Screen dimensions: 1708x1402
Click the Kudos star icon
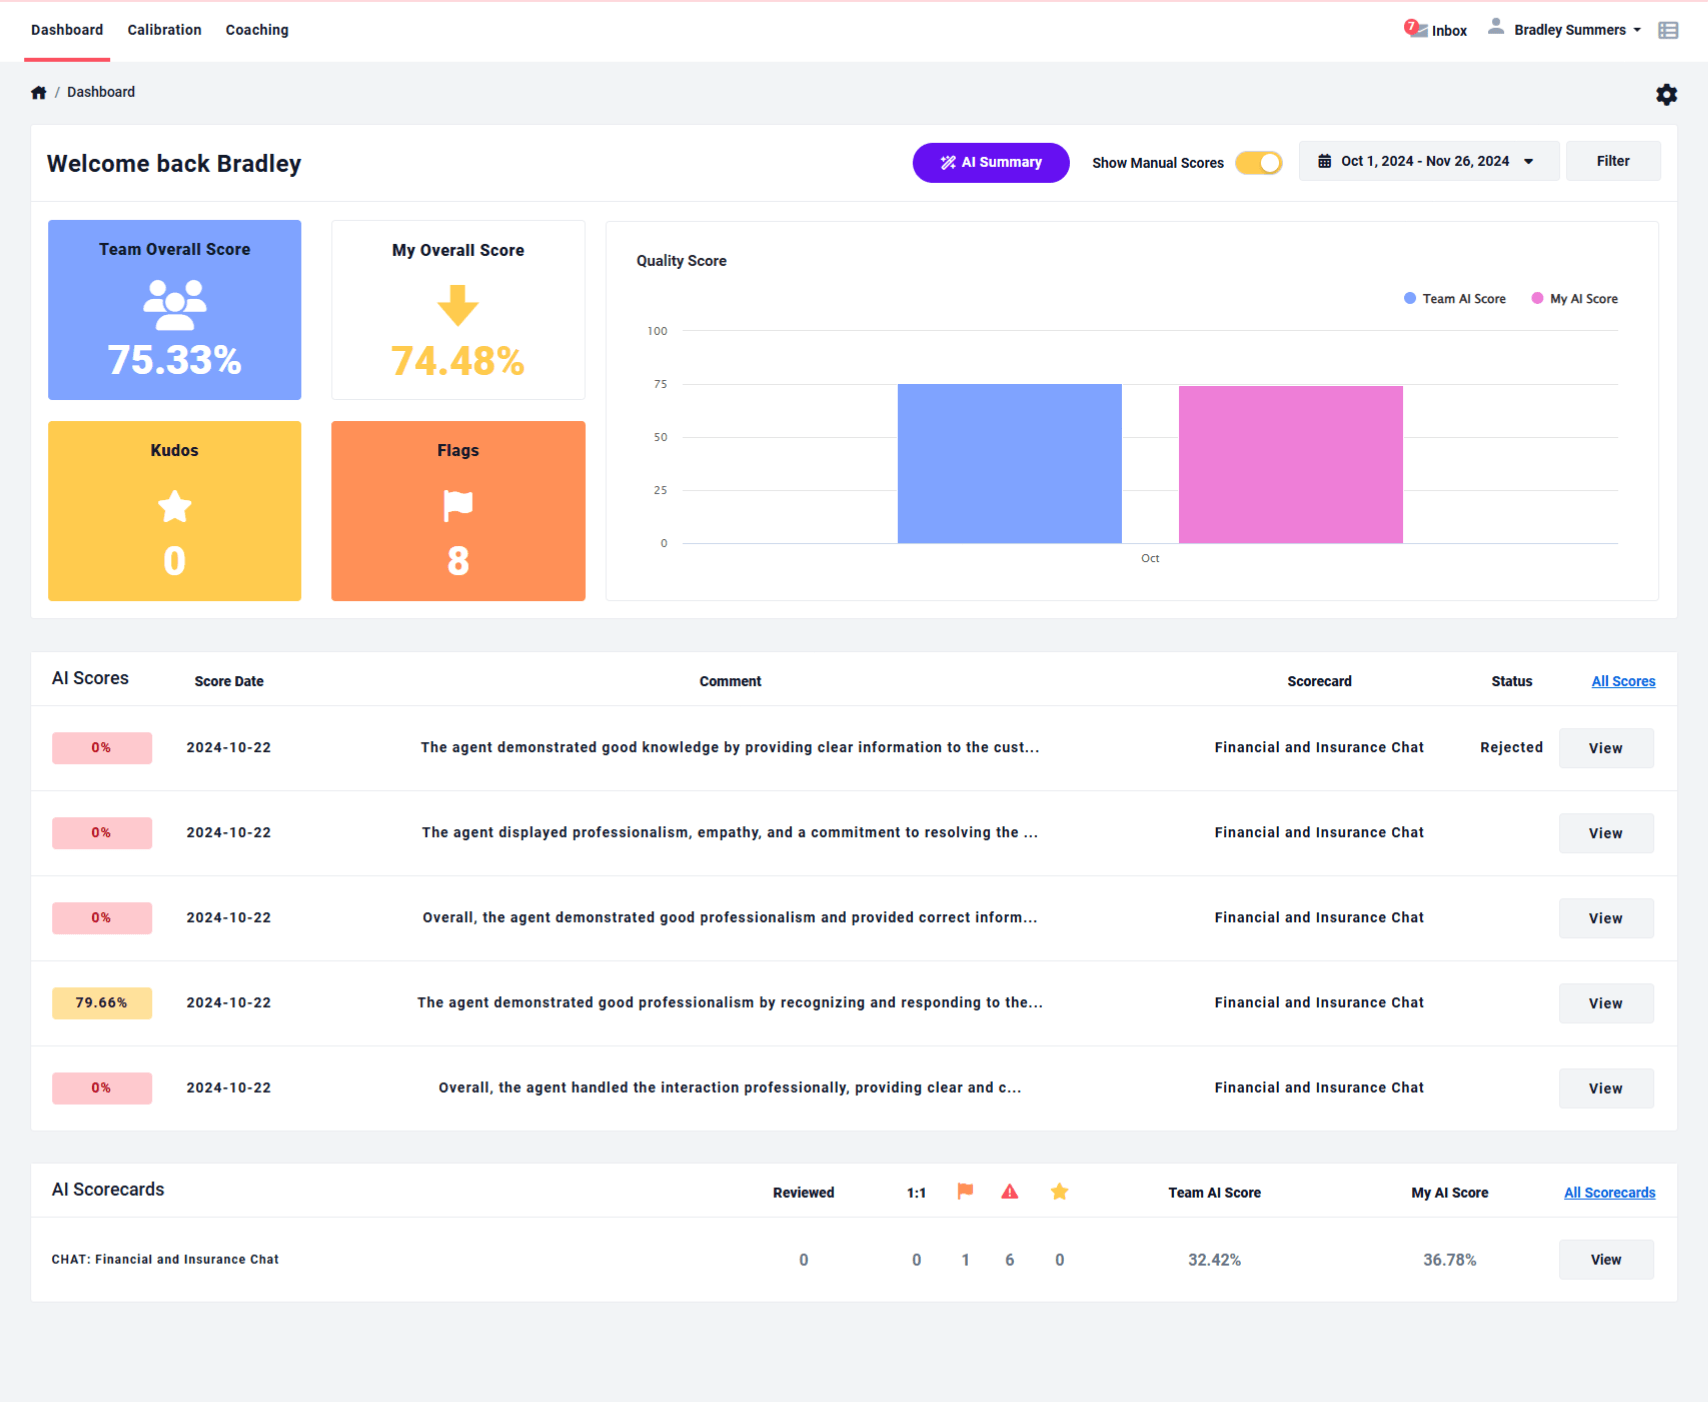(175, 506)
